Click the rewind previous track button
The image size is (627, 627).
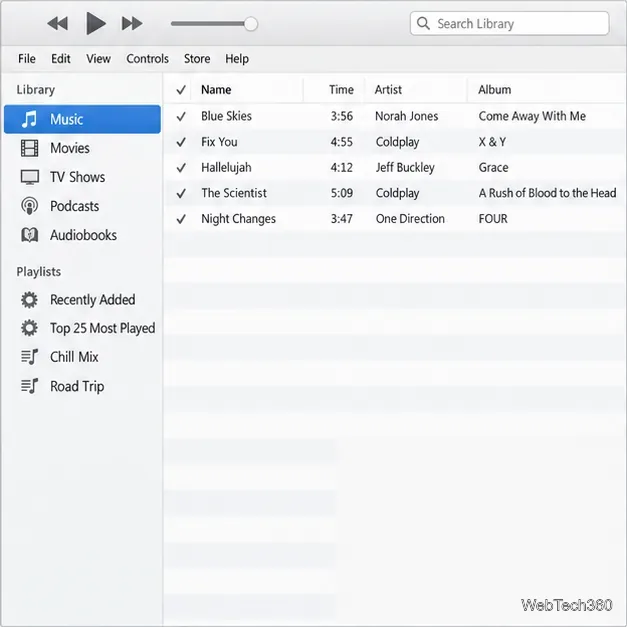(58, 24)
